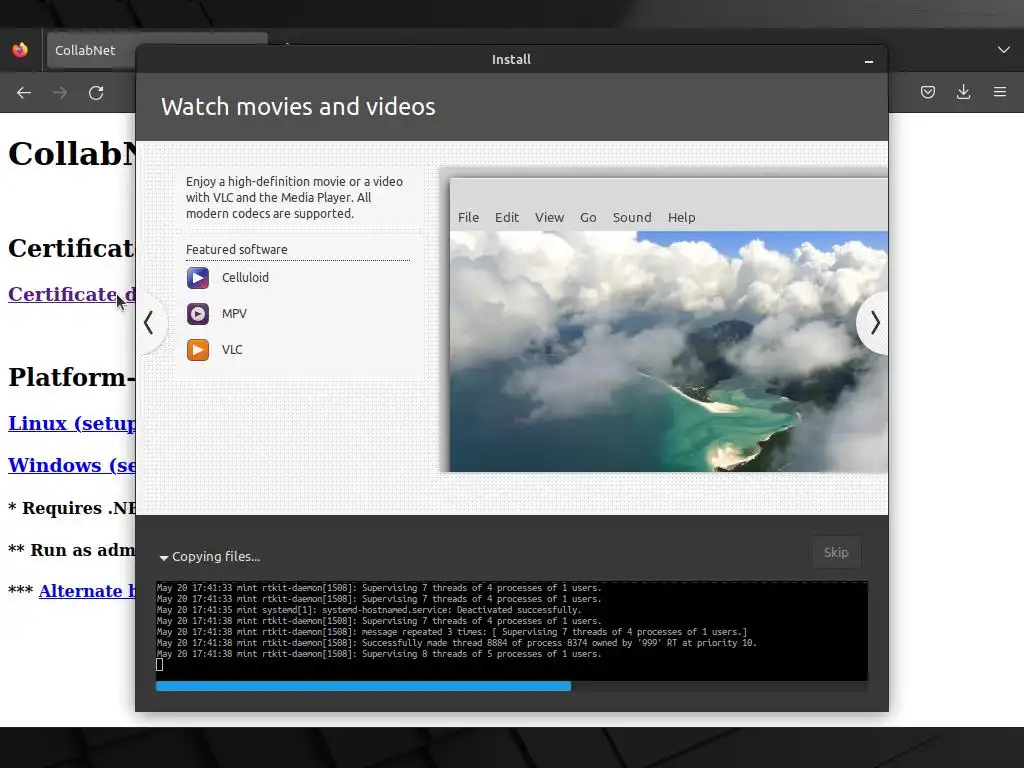Viewport: 1024px width, 768px height.
Task: Select the Celluloid label
Action: pos(245,278)
